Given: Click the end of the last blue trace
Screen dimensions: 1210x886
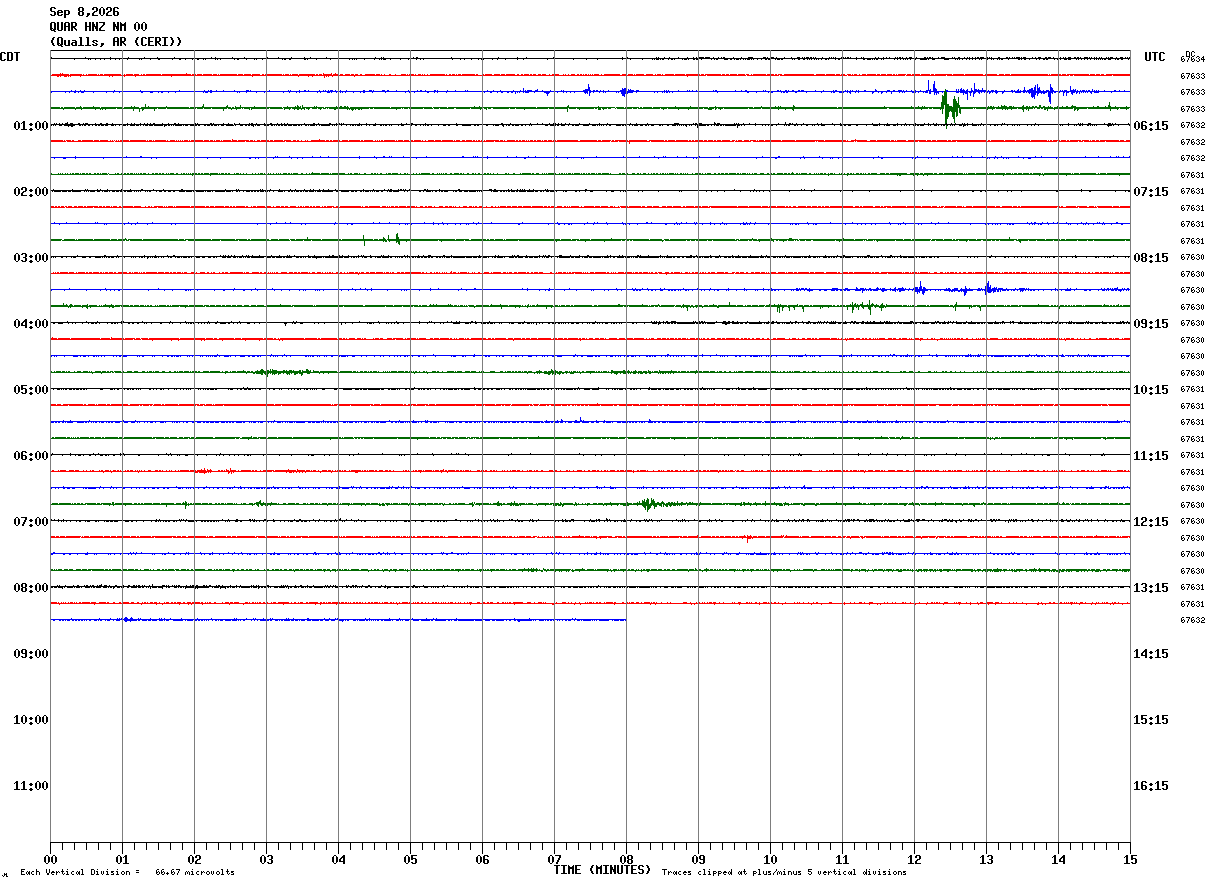Looking at the screenshot, I should (625, 619).
